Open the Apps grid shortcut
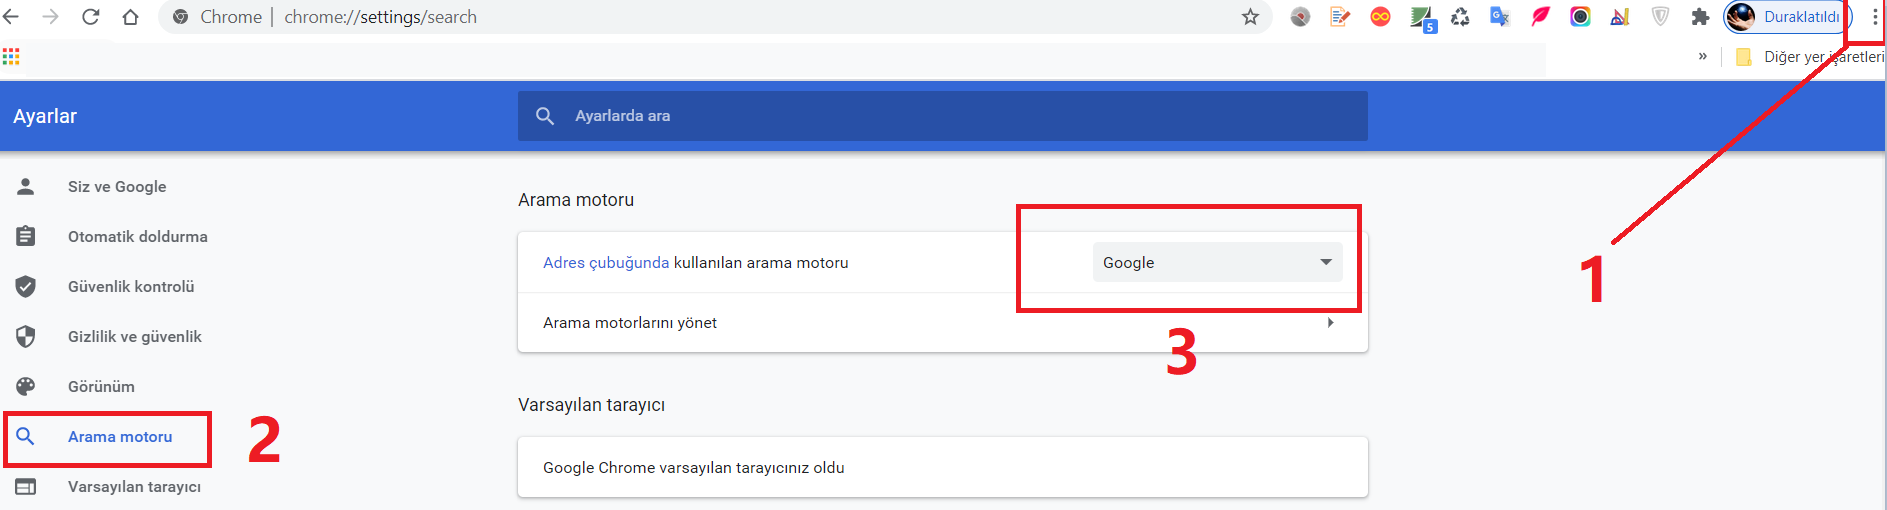1887x510 pixels. [11, 57]
